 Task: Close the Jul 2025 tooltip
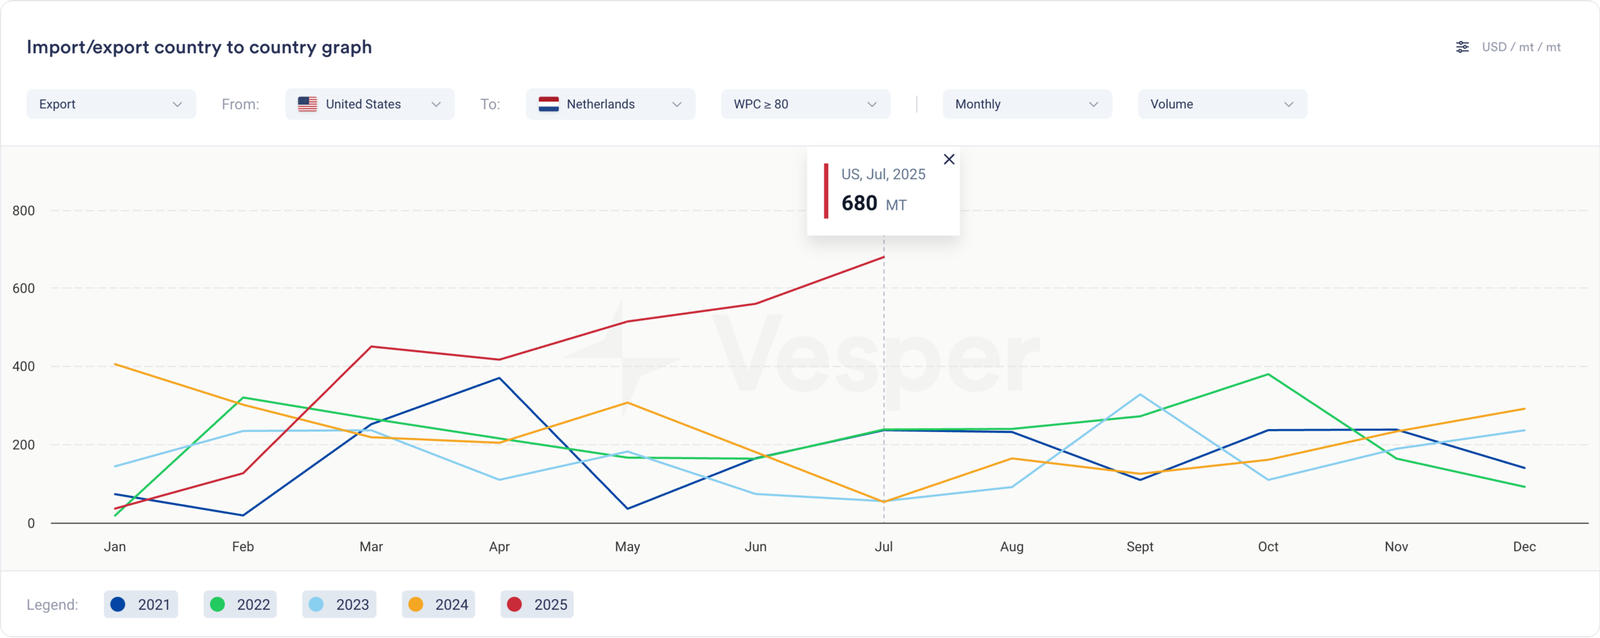[949, 160]
